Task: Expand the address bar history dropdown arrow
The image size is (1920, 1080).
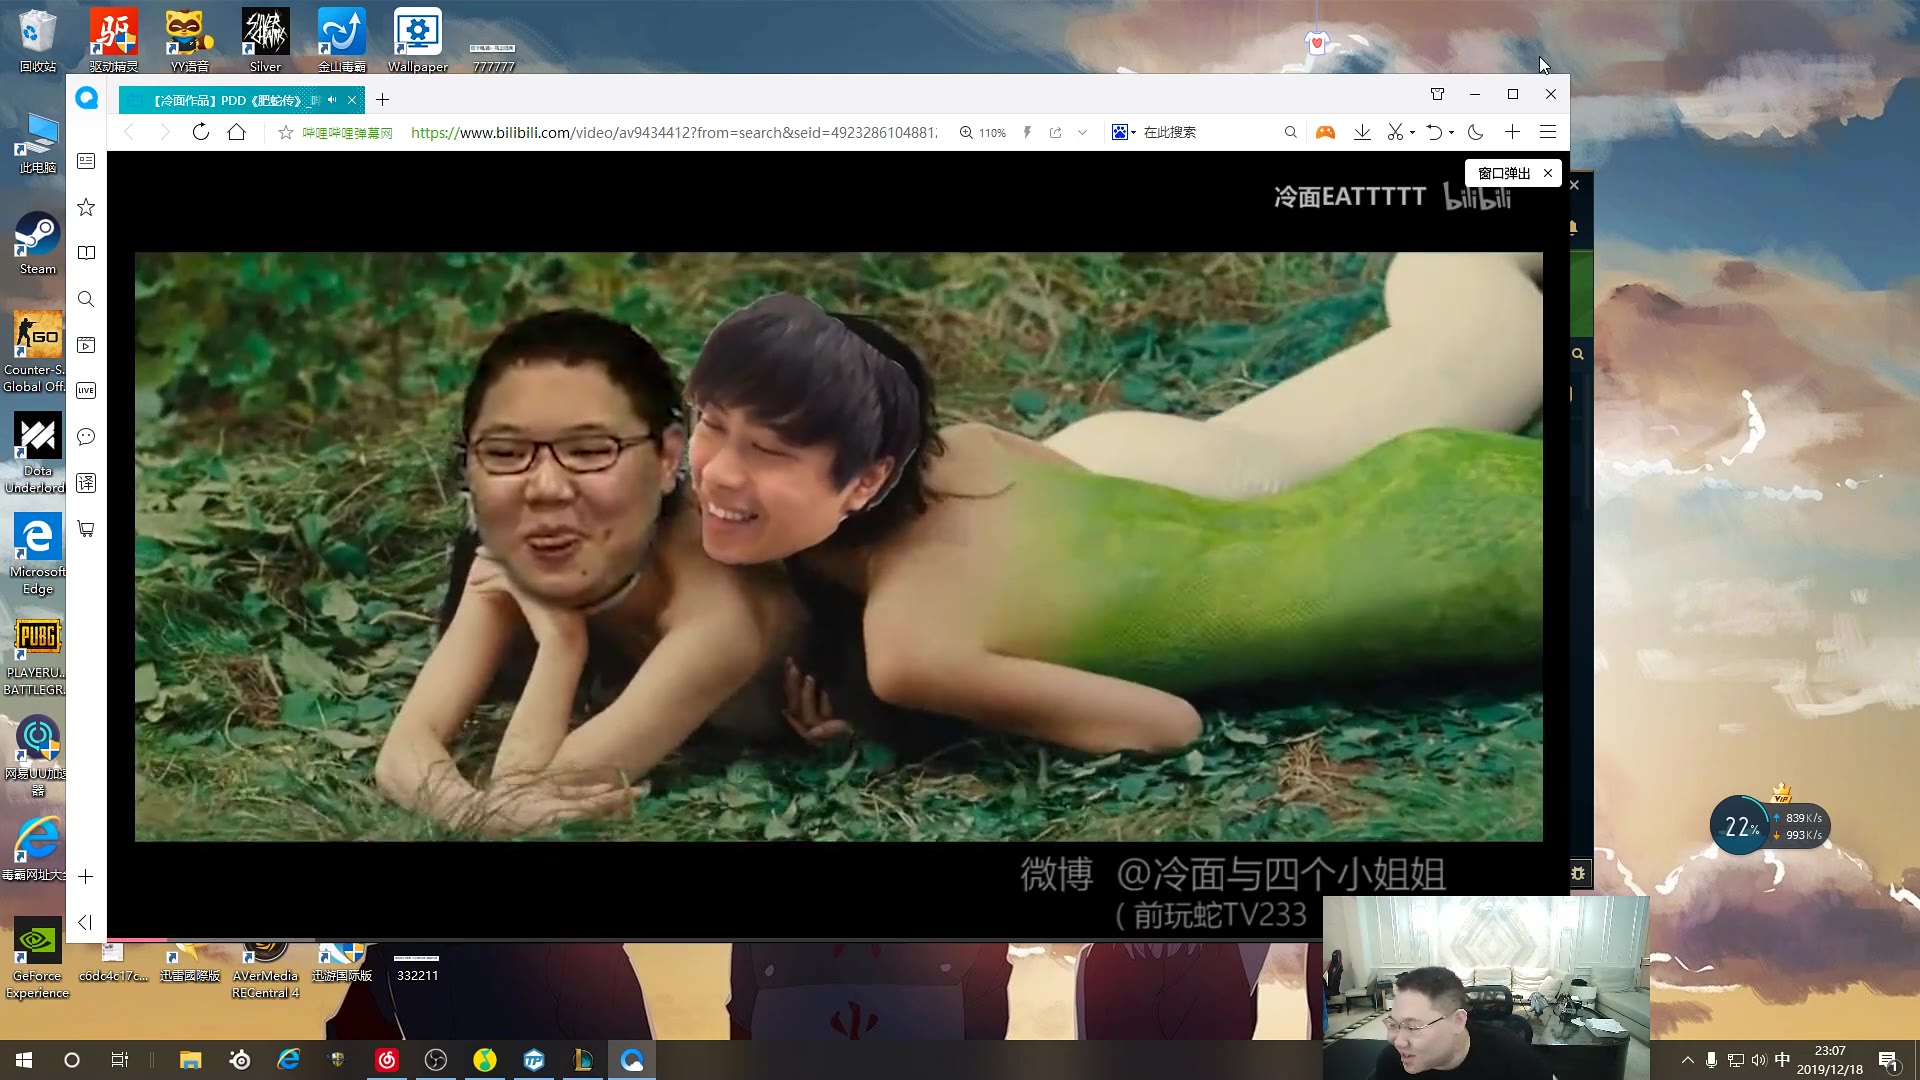Action: pos(1082,132)
